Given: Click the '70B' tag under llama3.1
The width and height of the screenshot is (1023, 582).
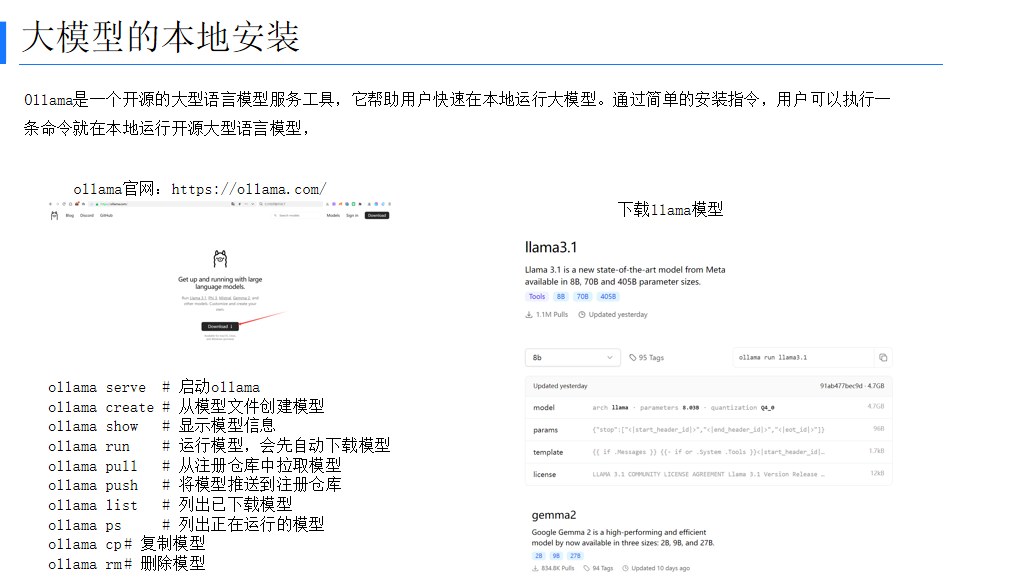Looking at the screenshot, I should [583, 296].
